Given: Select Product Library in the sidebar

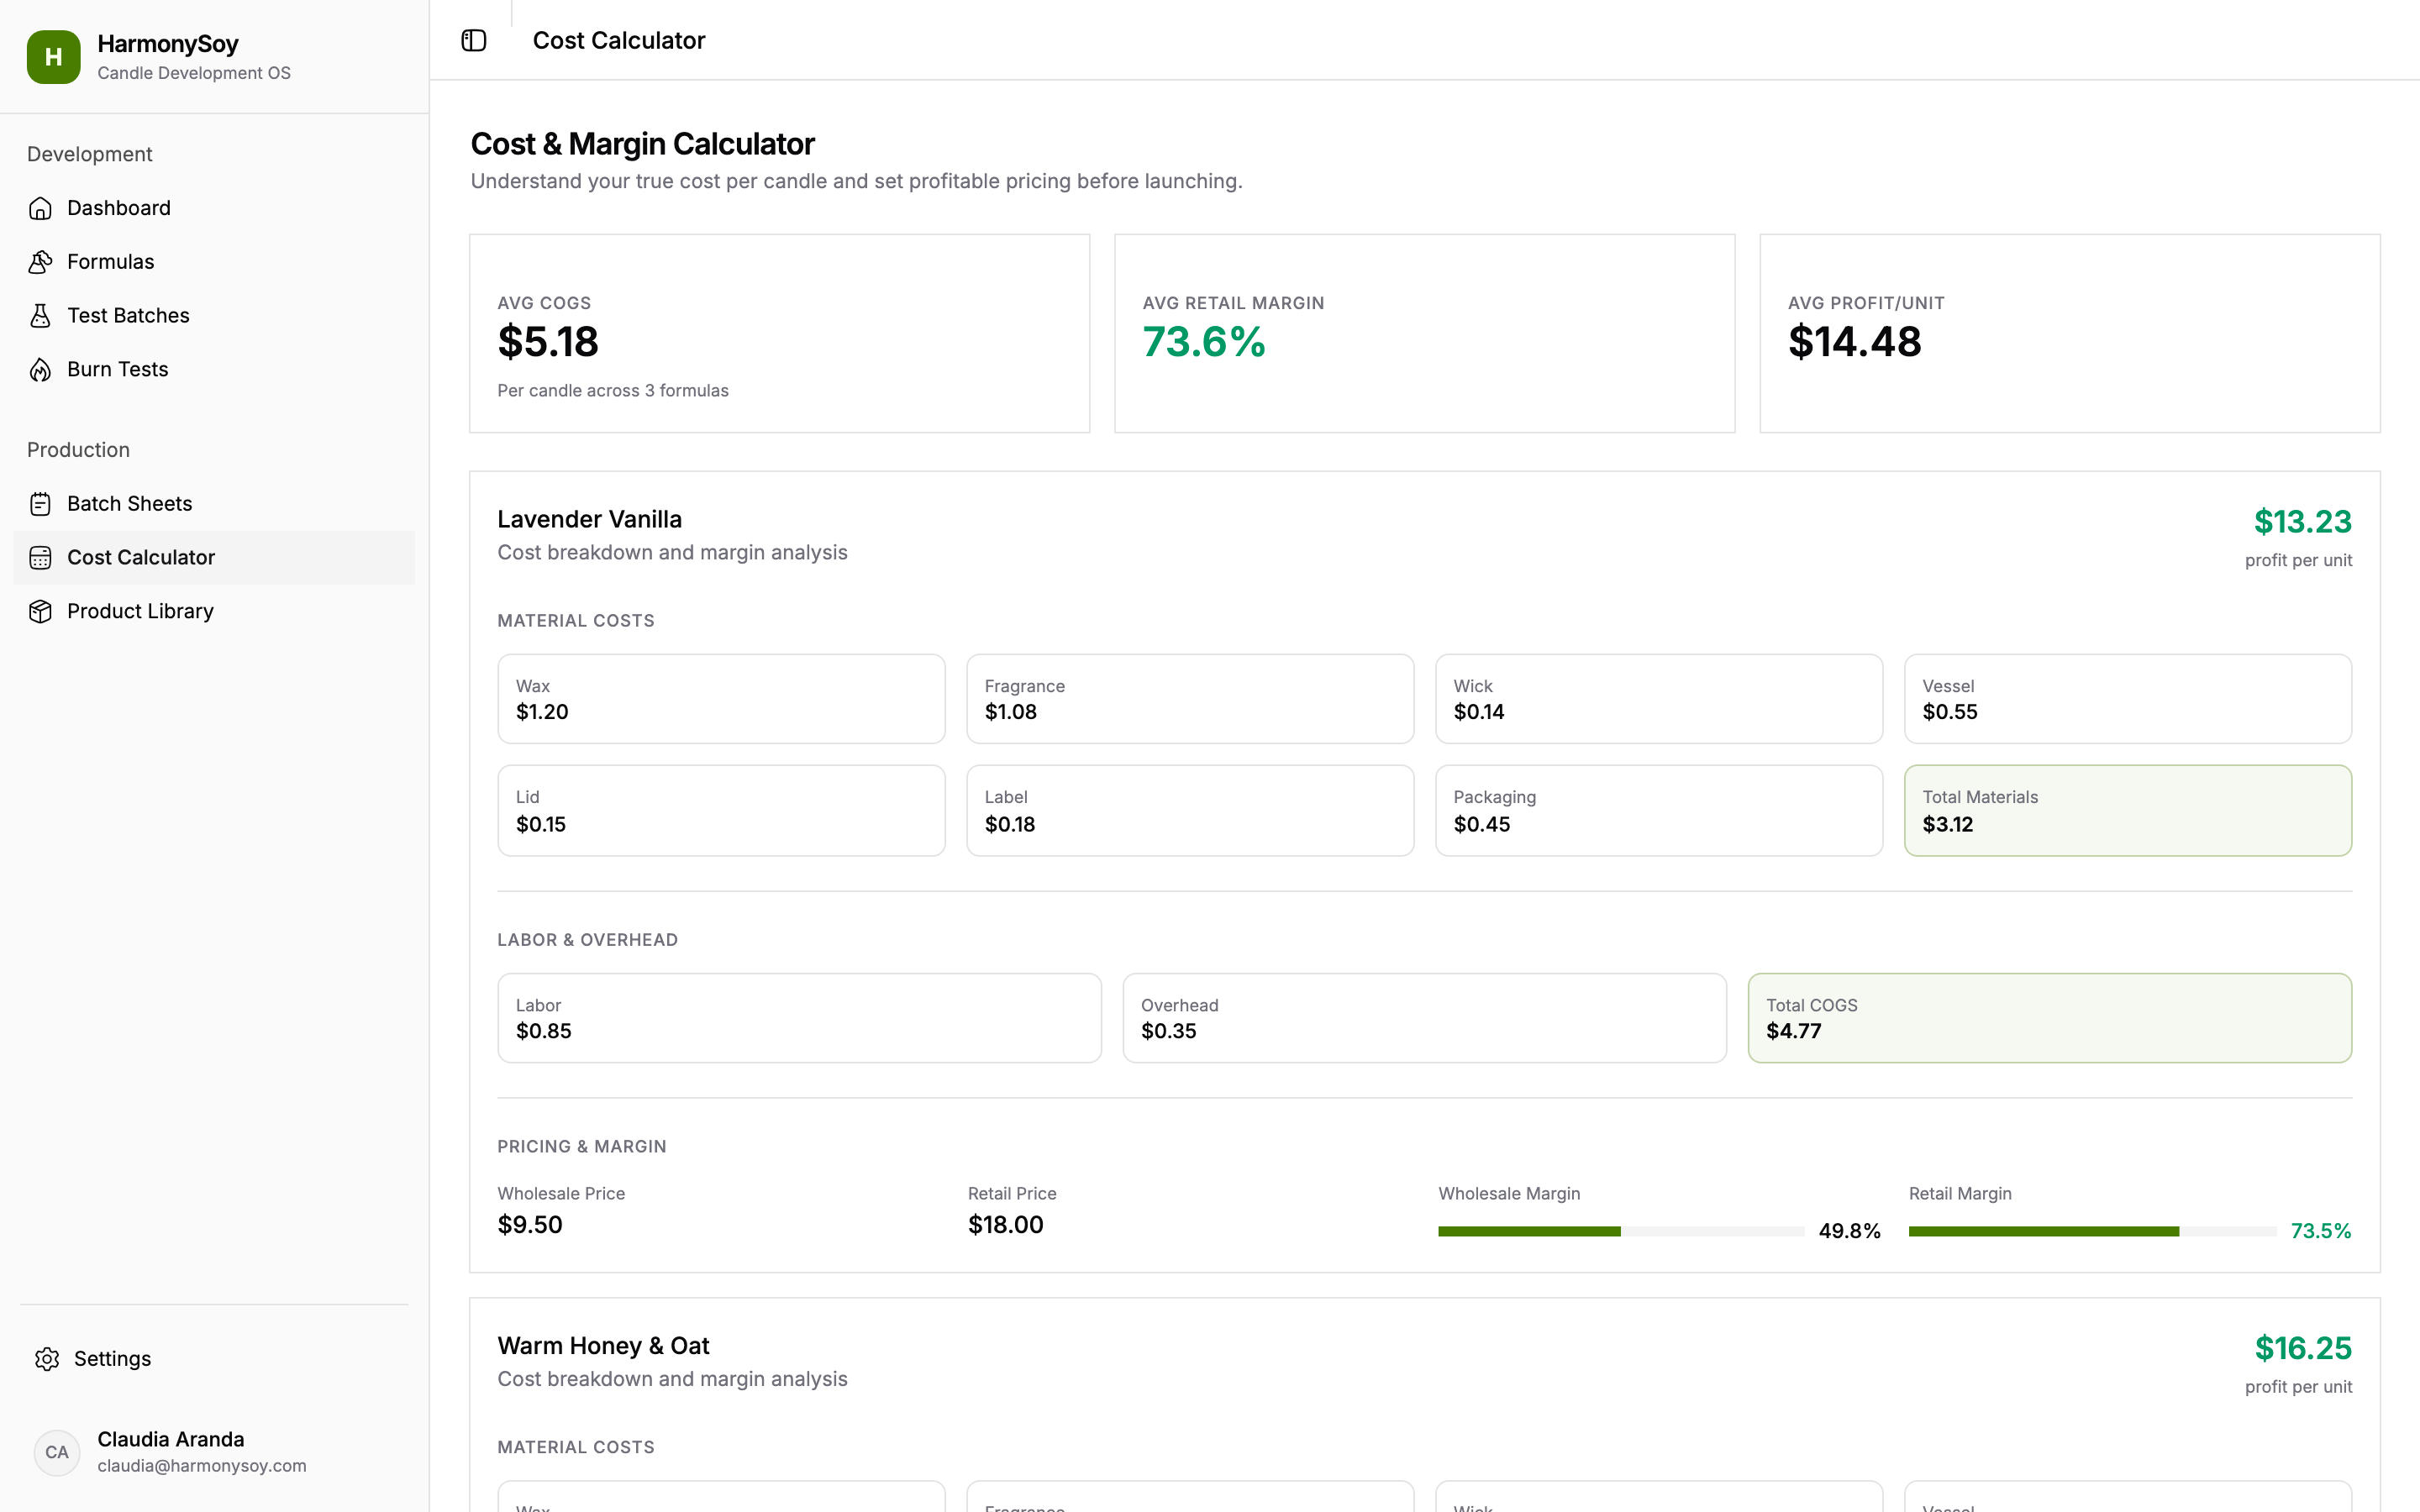Looking at the screenshot, I should pos(140,611).
